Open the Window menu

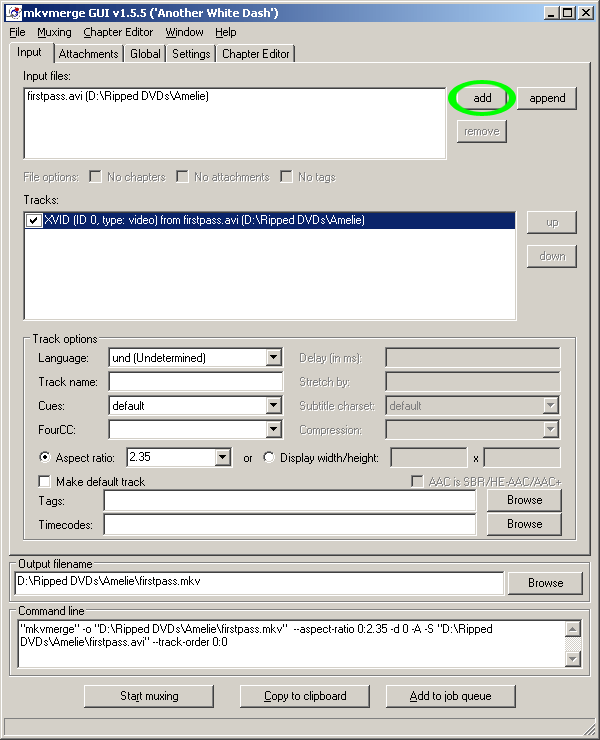[184, 32]
